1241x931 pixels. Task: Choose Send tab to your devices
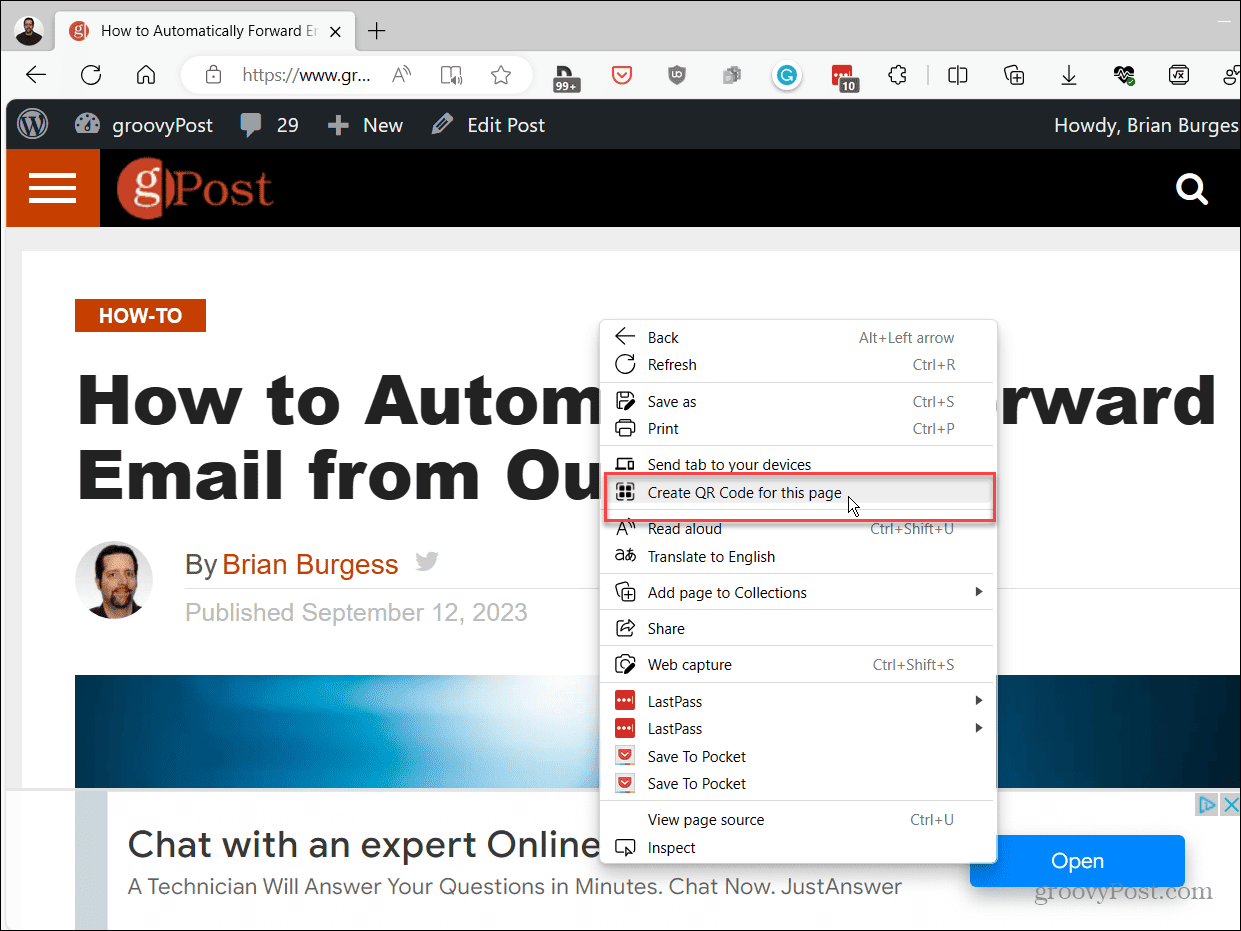(798, 464)
